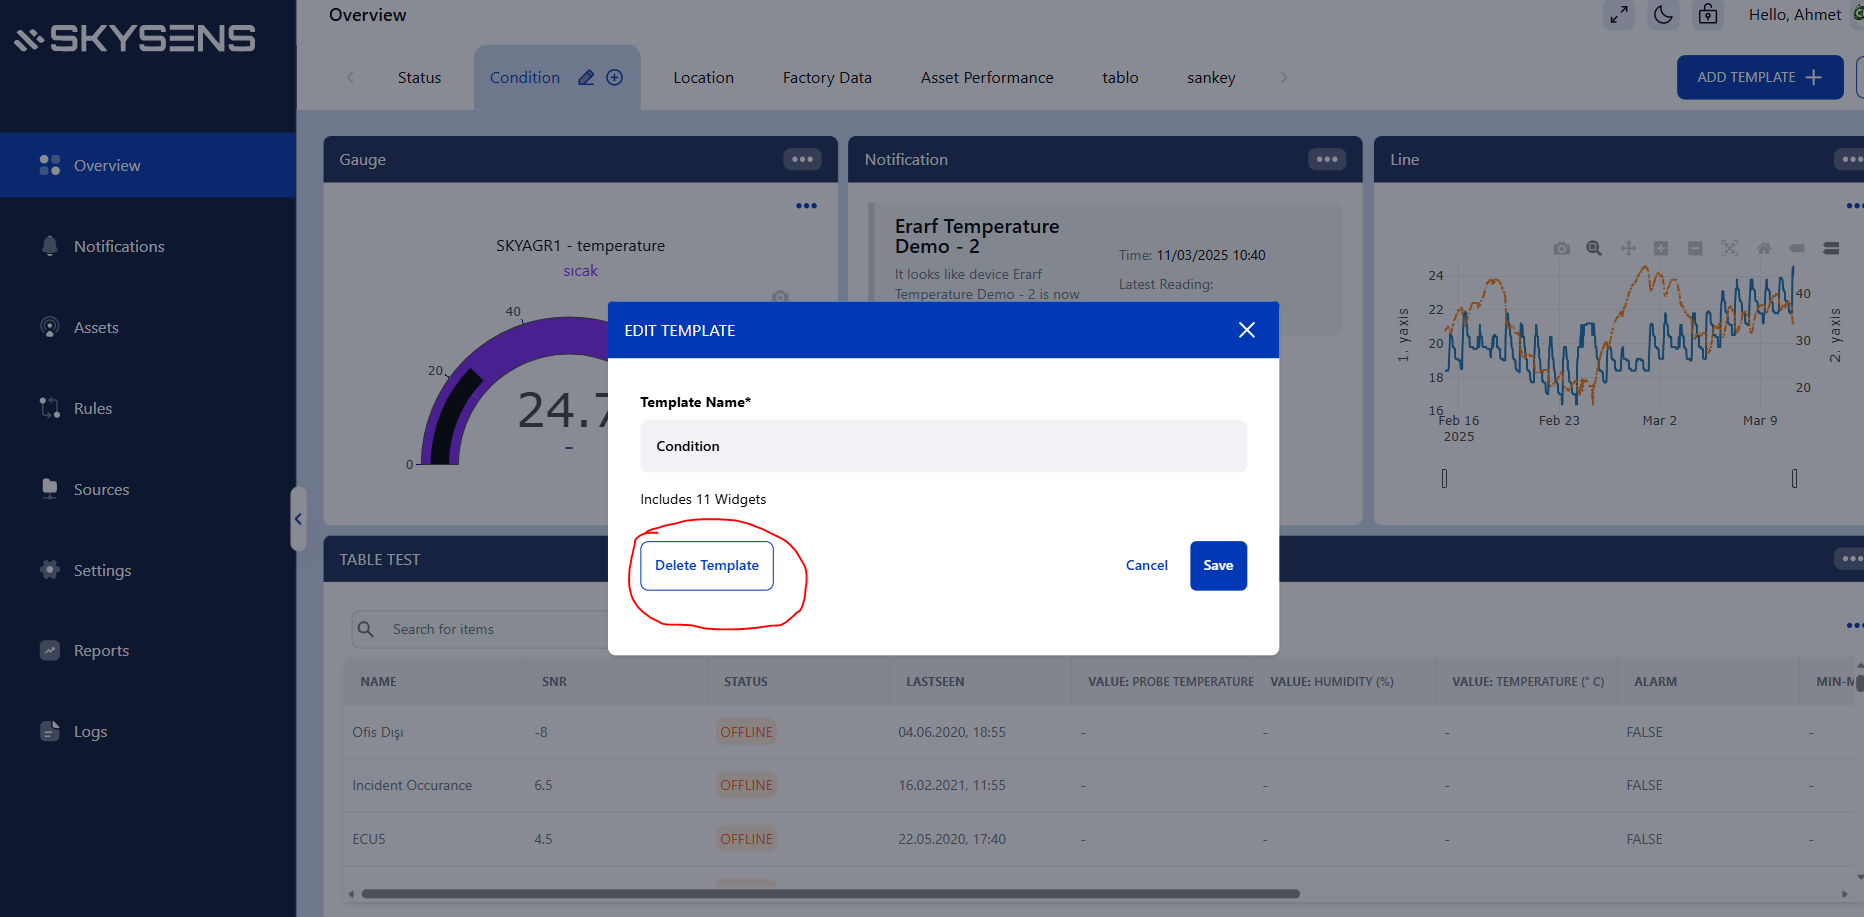Click the Delete Template button
This screenshot has width=1864, height=917.
coord(706,566)
